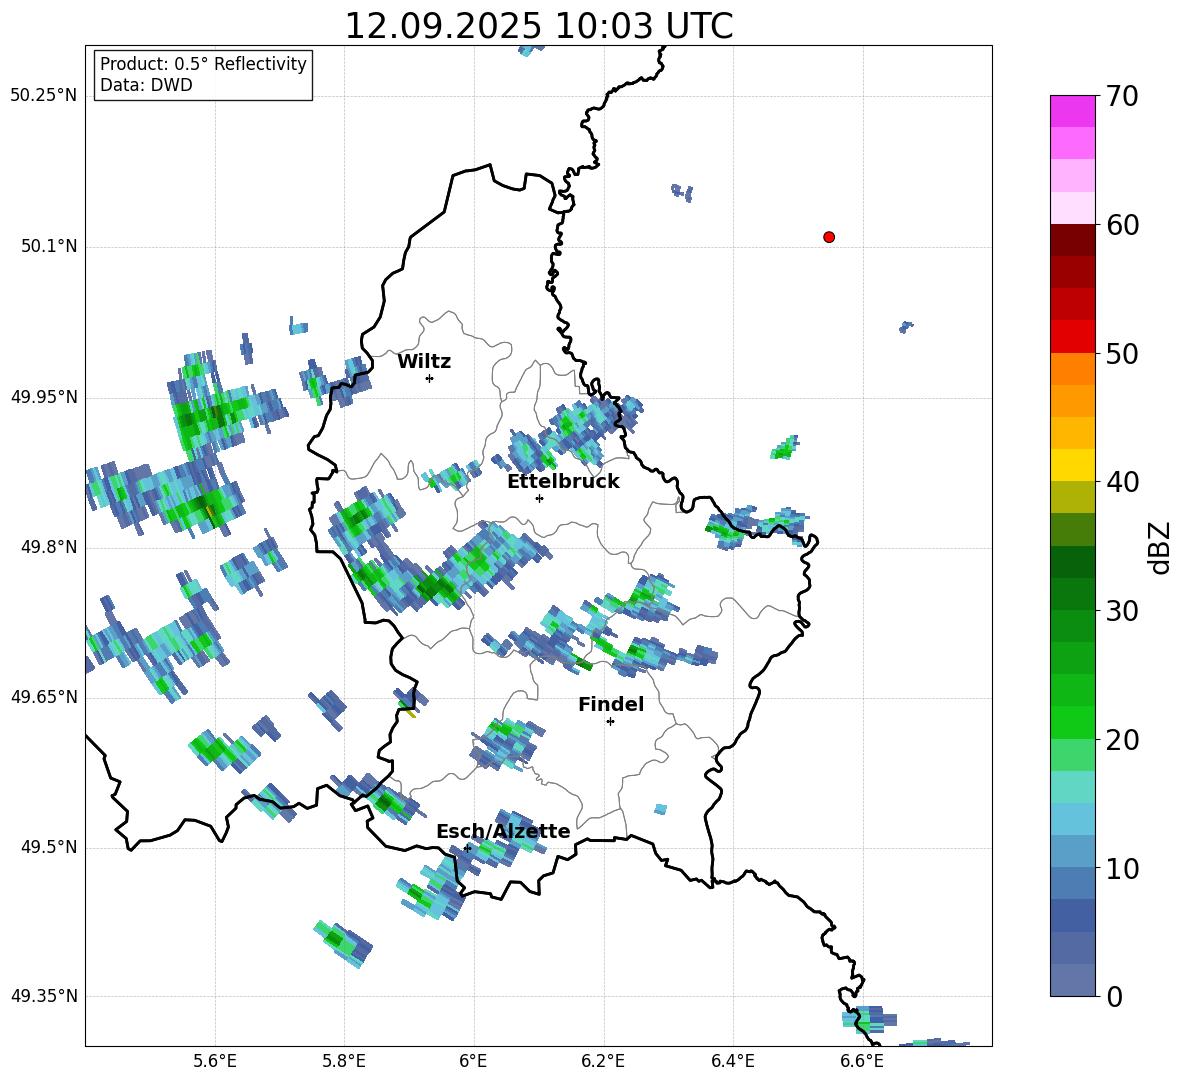Select the Ettelbruck city label
This screenshot has width=1184, height=1081.
pyautogui.click(x=563, y=482)
